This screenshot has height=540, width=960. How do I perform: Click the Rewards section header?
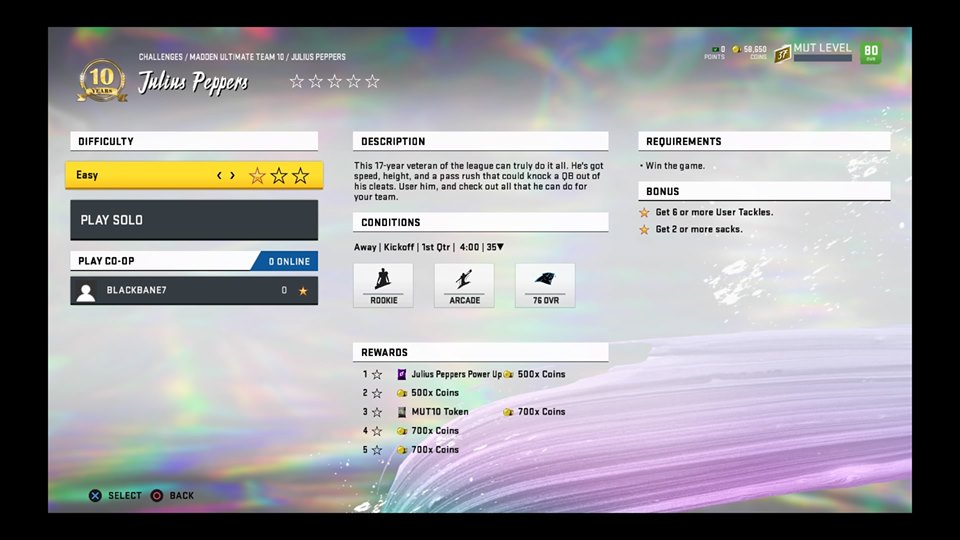pyautogui.click(x=481, y=352)
